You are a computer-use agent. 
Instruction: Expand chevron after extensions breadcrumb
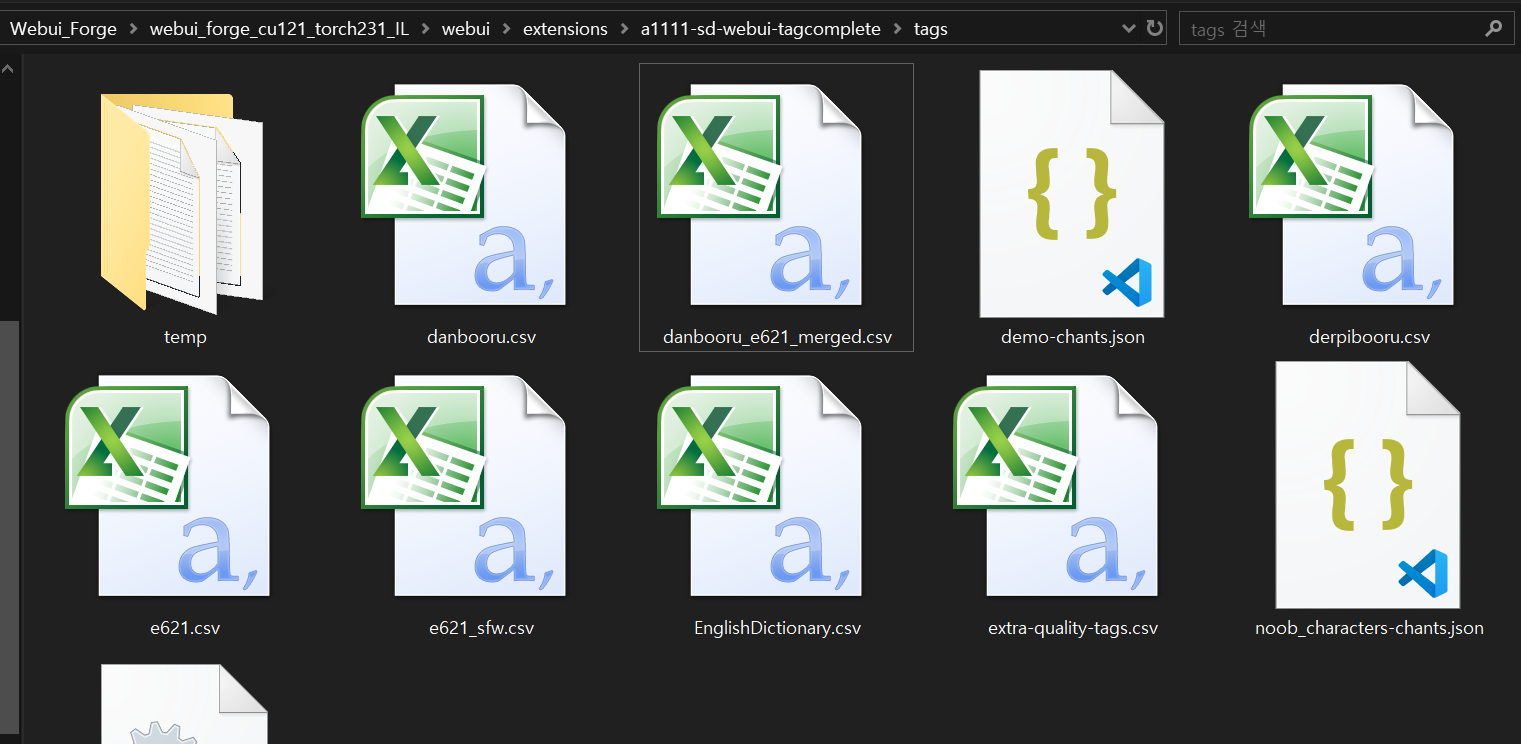click(625, 29)
